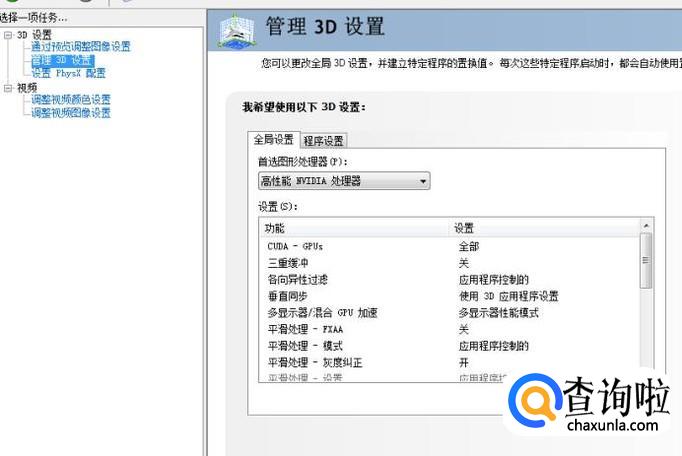The image size is (682, 456).
Task: Select the 各向异性过滤 feature row
Action: click(450, 280)
